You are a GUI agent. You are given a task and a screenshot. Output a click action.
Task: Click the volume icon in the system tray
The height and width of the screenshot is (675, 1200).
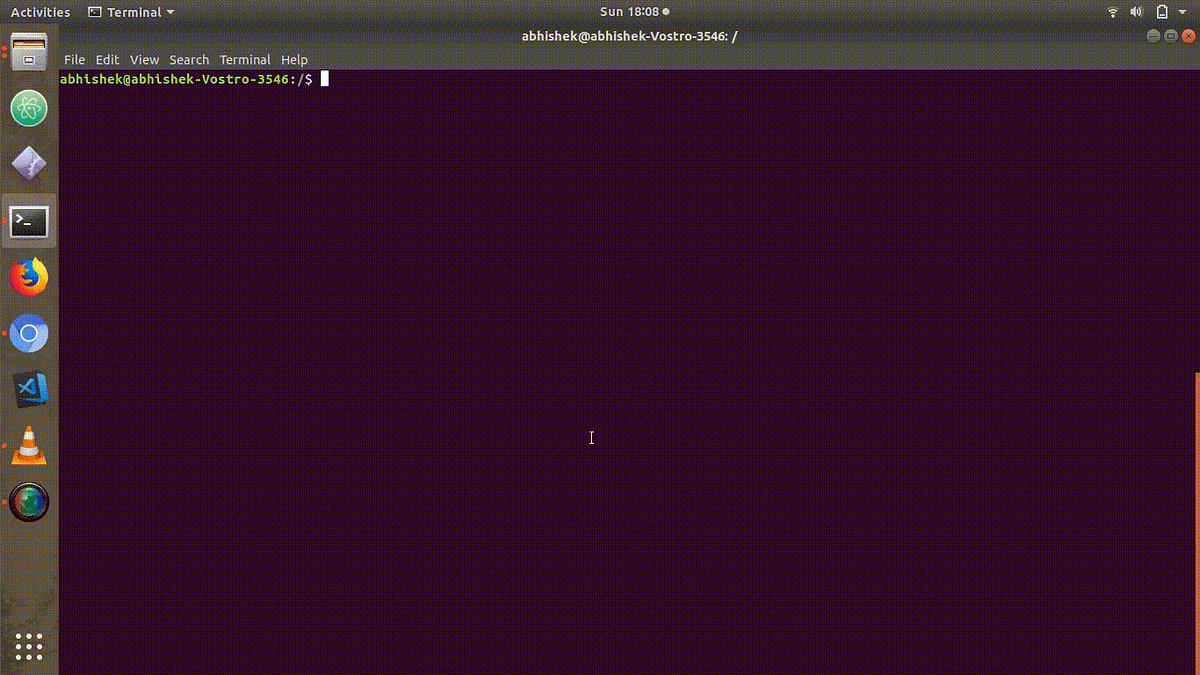coord(1136,12)
